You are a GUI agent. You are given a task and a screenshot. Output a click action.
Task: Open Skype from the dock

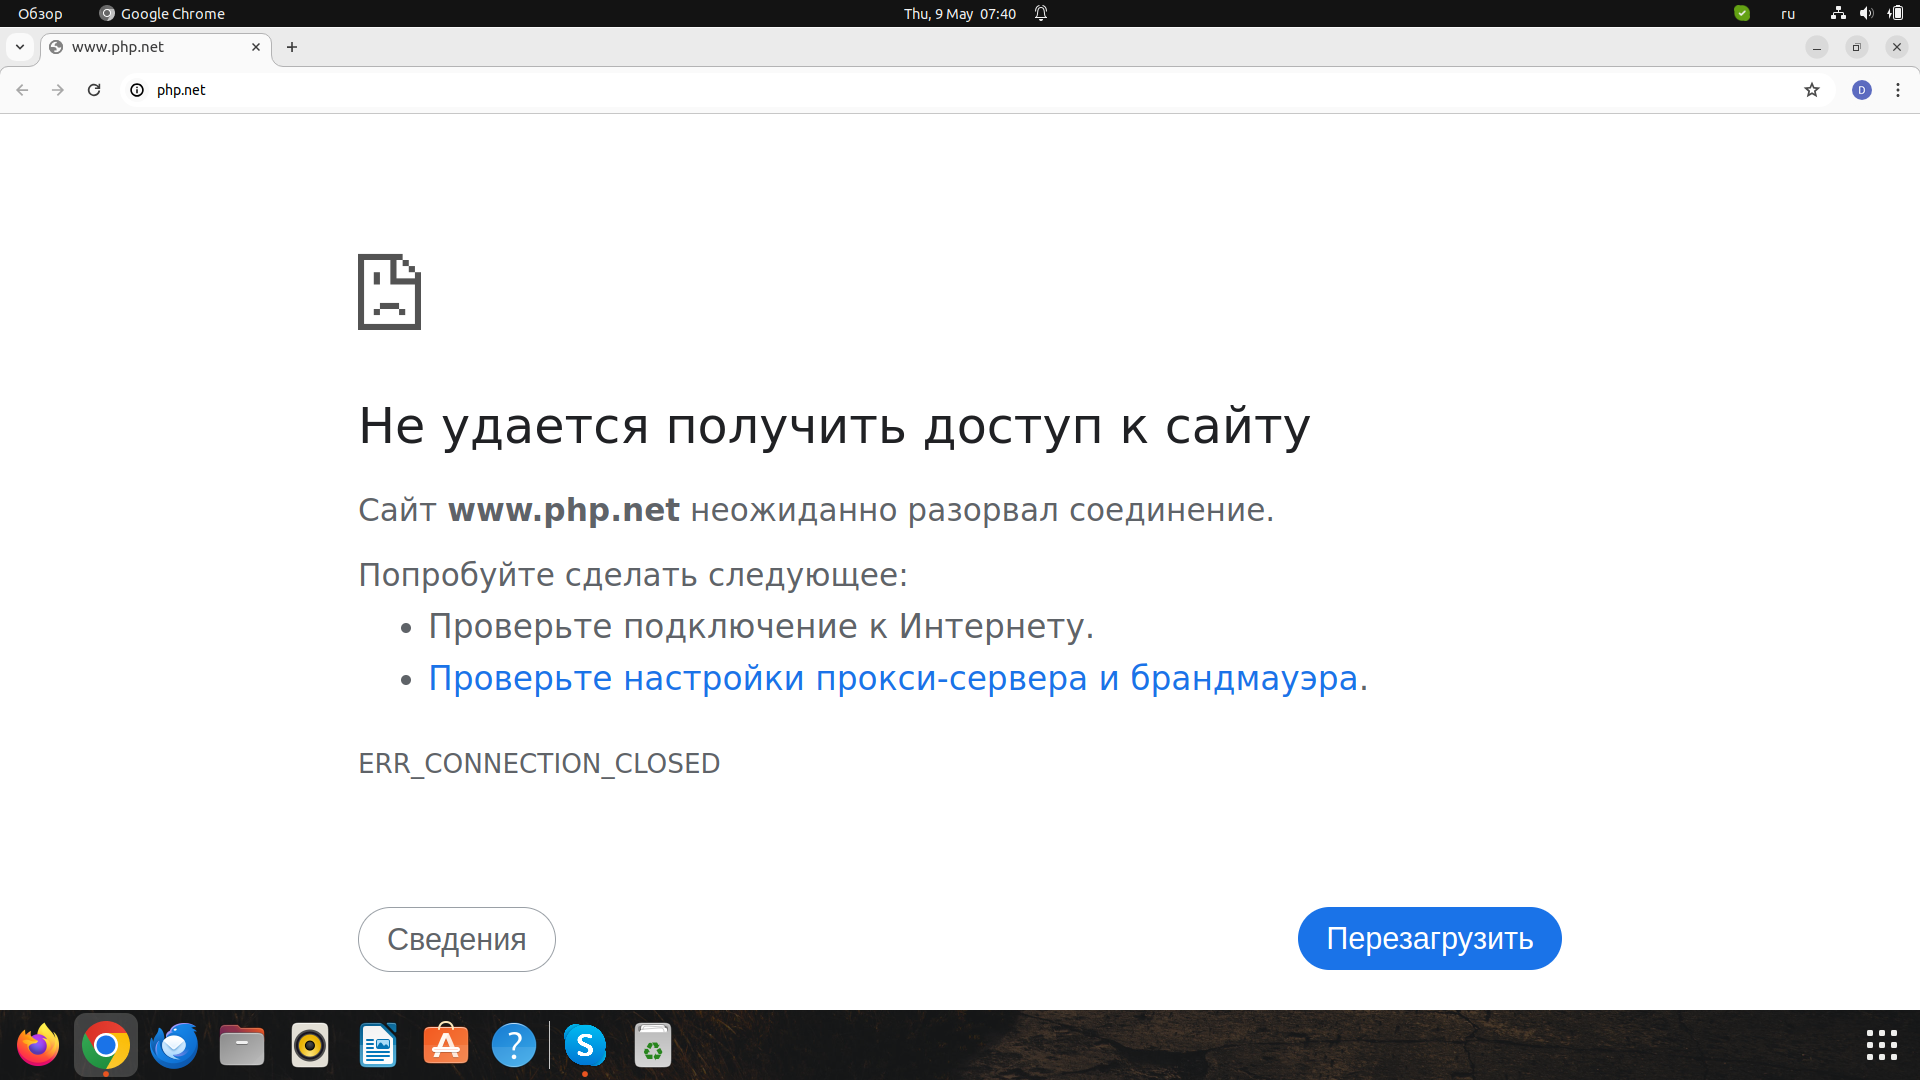(x=586, y=1045)
